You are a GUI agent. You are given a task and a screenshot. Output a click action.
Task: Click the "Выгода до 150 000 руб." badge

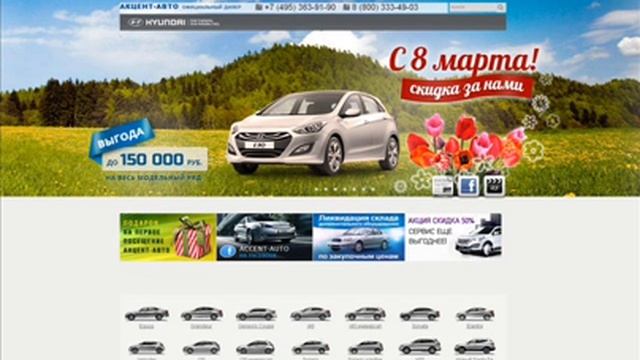click(x=149, y=150)
